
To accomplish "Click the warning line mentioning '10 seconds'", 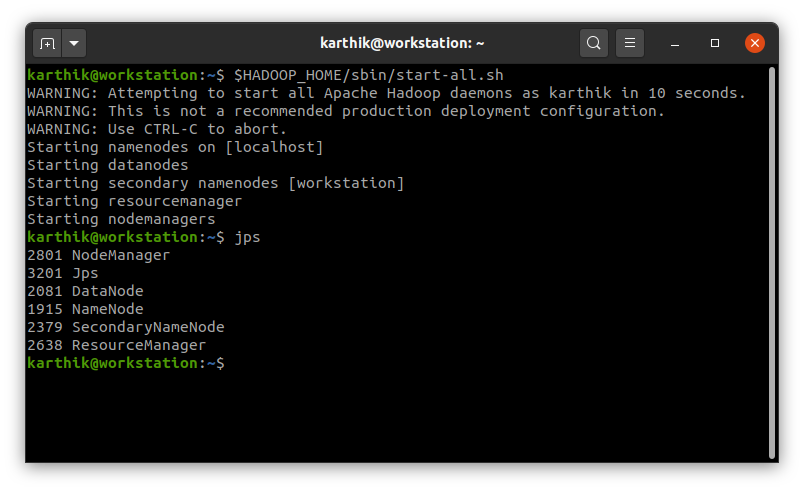I will 387,93.
